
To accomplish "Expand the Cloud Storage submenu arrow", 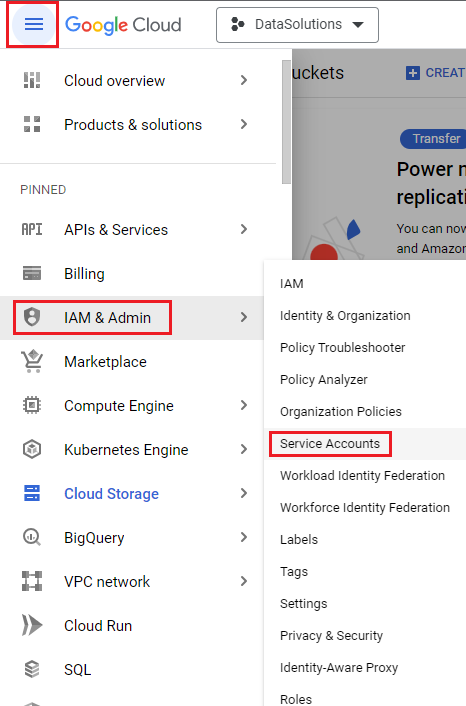I will click(x=244, y=493).
